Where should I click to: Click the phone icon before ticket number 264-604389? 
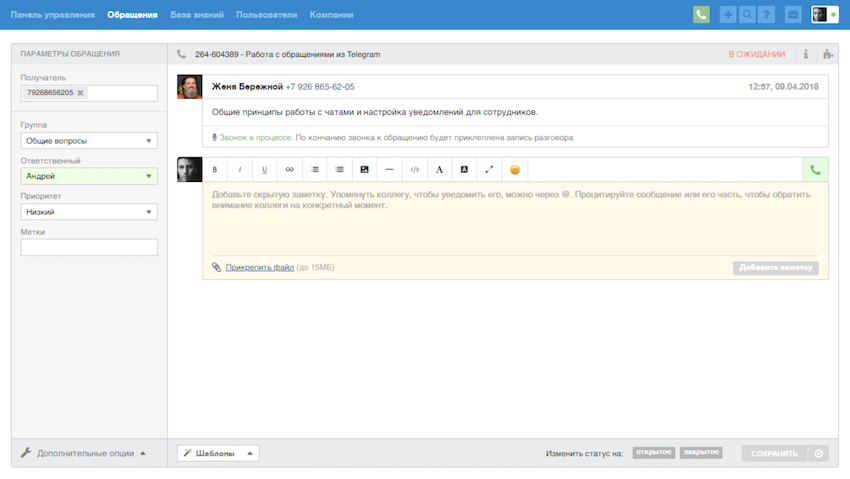182,54
